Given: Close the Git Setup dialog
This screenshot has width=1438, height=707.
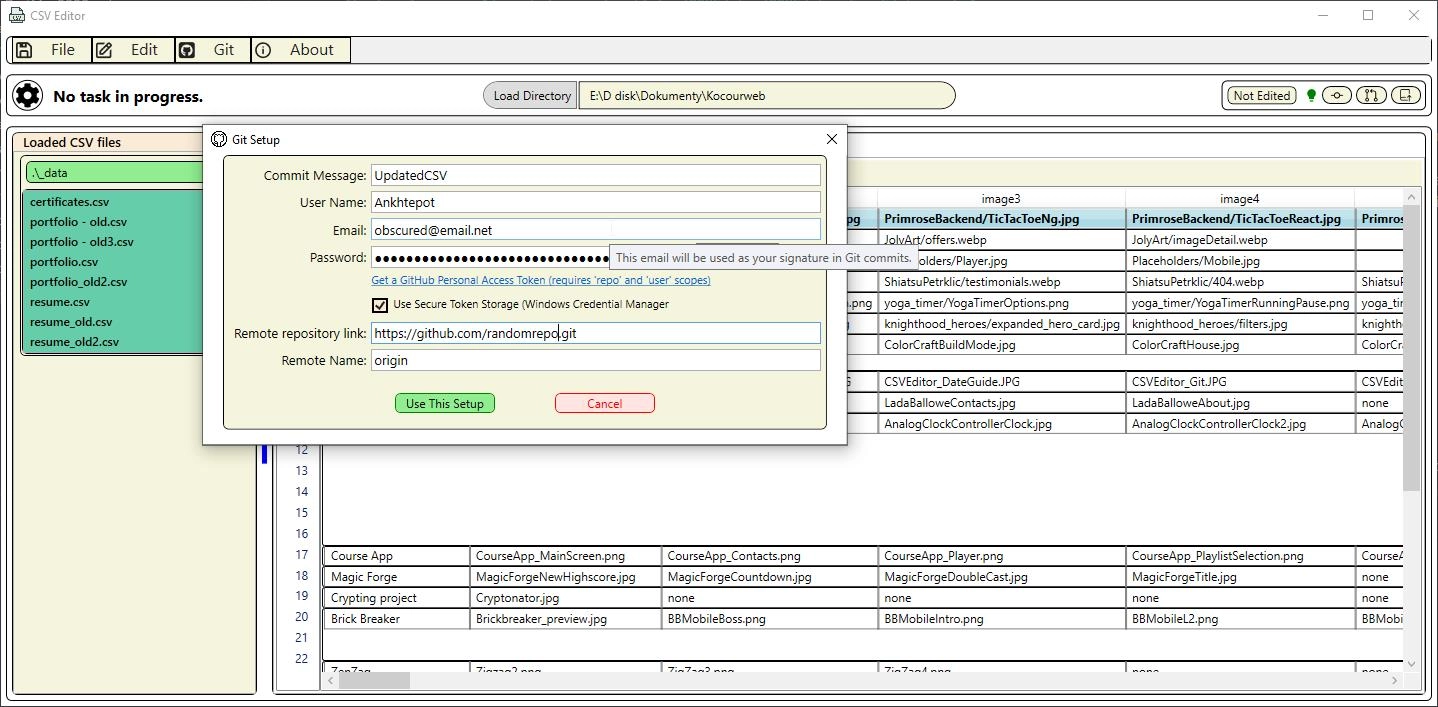Looking at the screenshot, I should (831, 139).
